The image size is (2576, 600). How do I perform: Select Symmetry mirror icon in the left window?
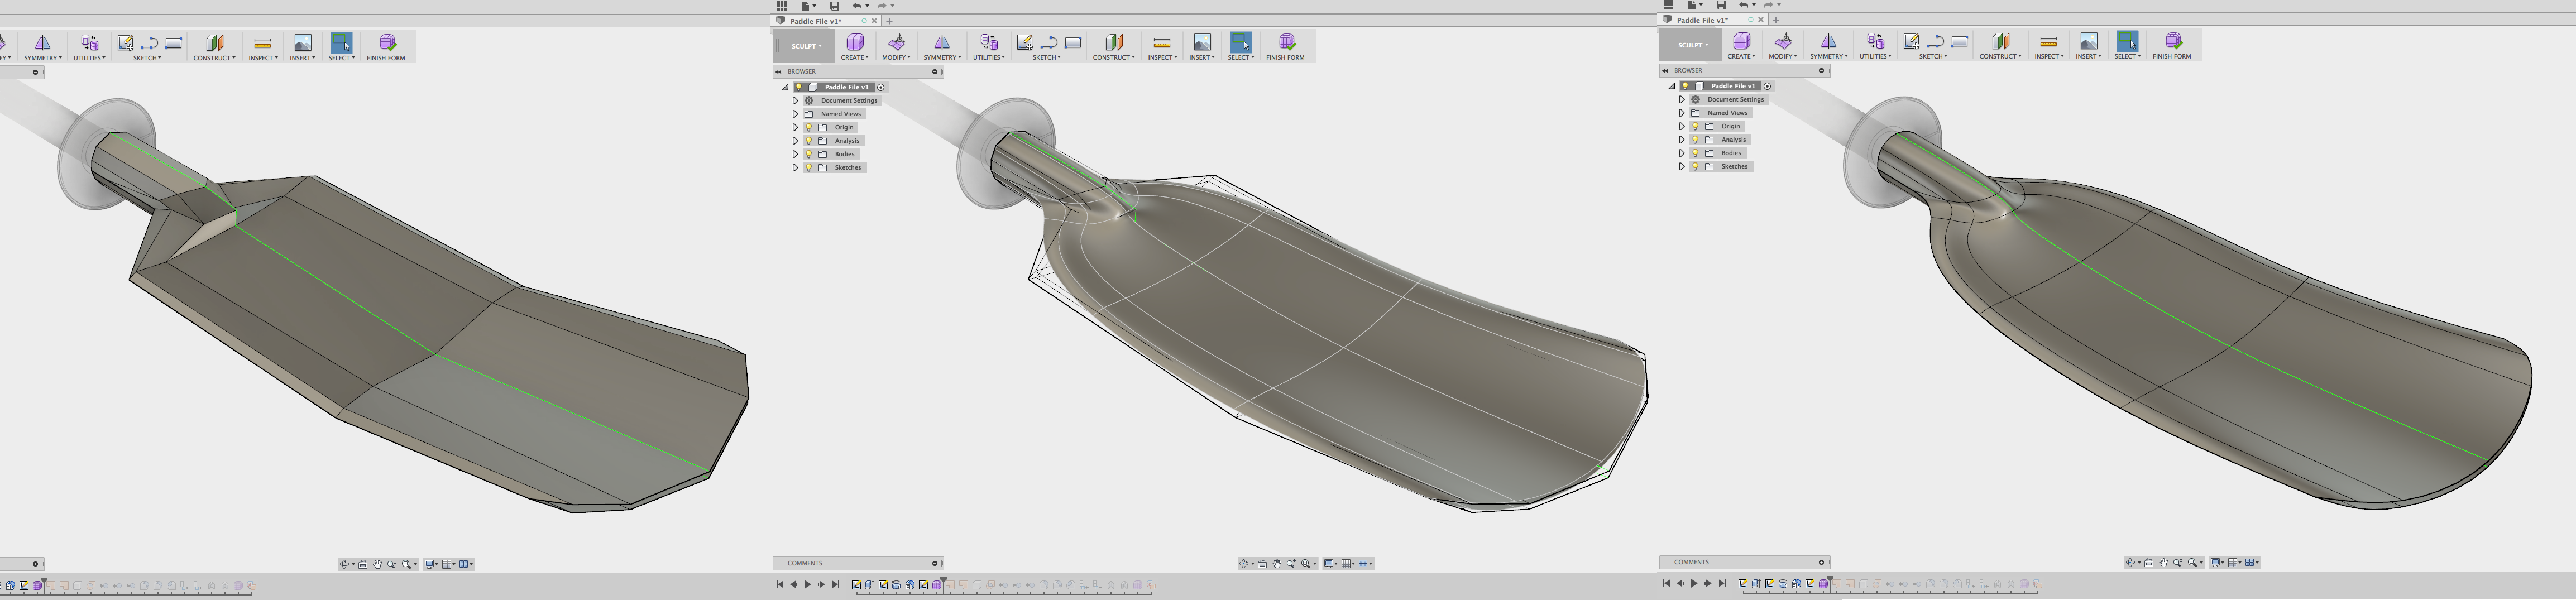42,42
